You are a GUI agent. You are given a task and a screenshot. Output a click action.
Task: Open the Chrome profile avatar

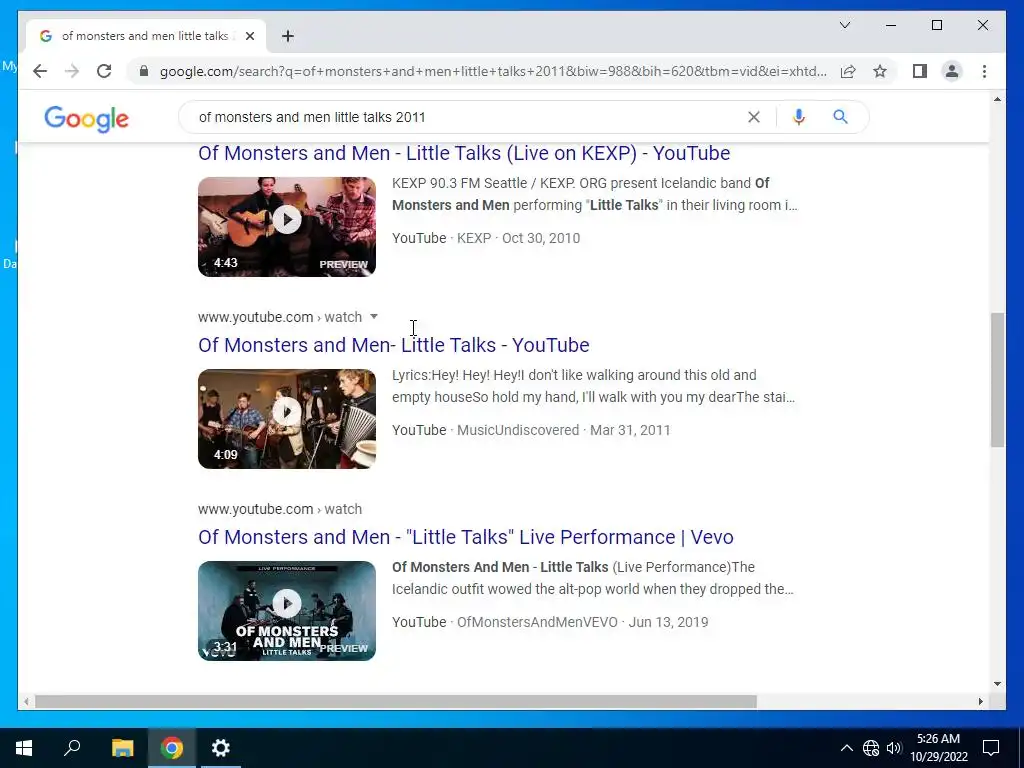coord(952,71)
